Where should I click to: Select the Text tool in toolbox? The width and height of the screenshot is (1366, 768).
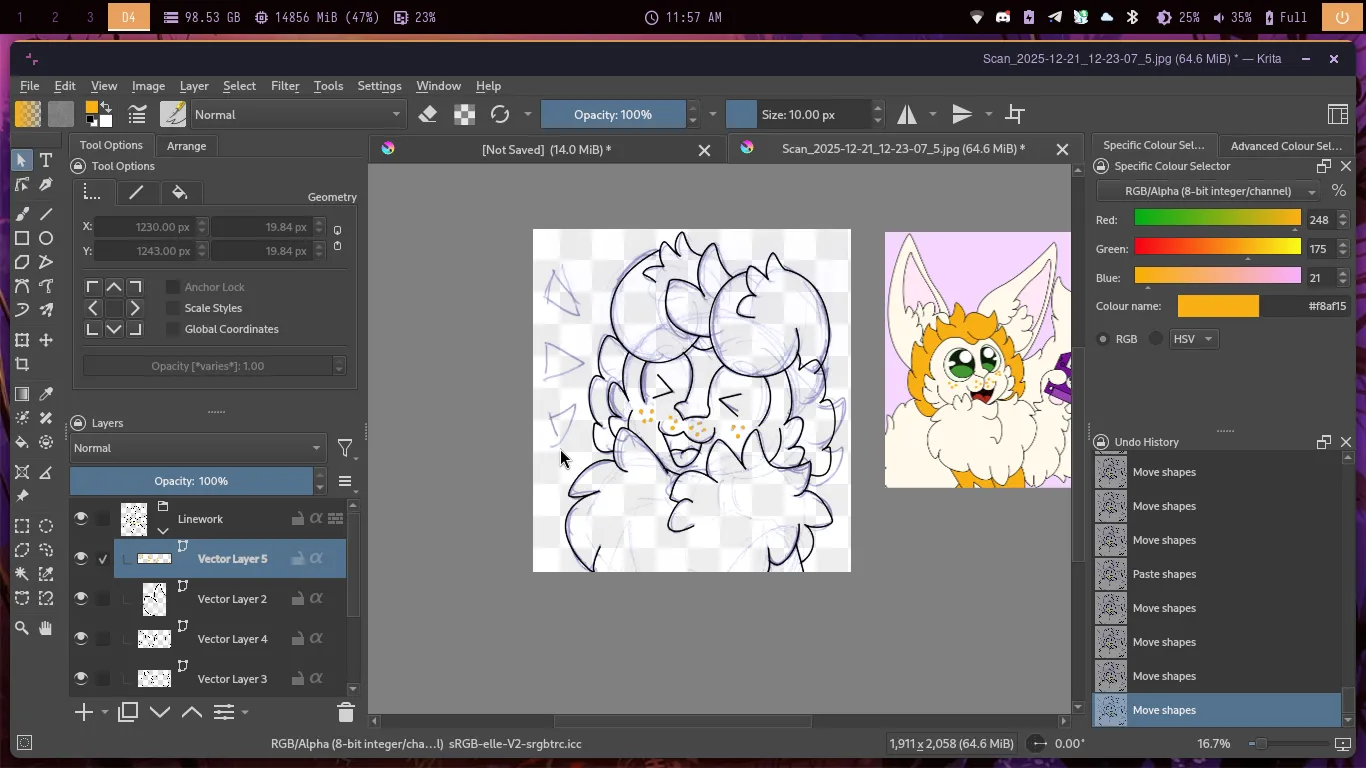[46, 160]
